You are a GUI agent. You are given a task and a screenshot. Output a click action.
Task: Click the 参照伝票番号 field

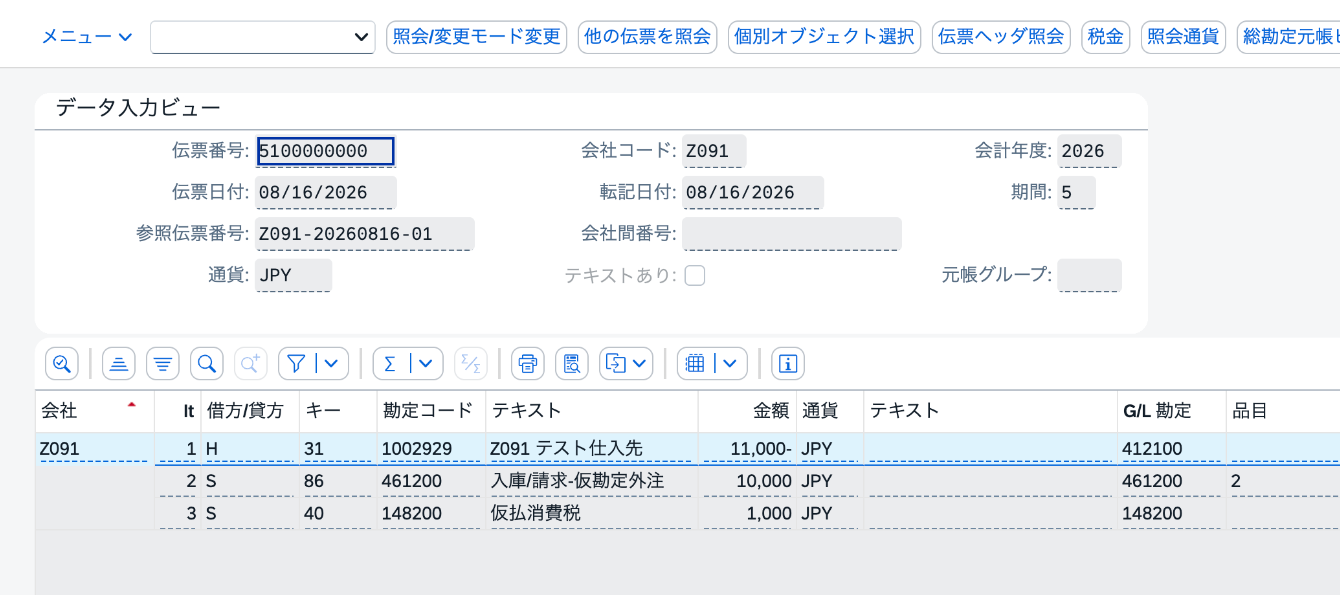[x=365, y=234]
